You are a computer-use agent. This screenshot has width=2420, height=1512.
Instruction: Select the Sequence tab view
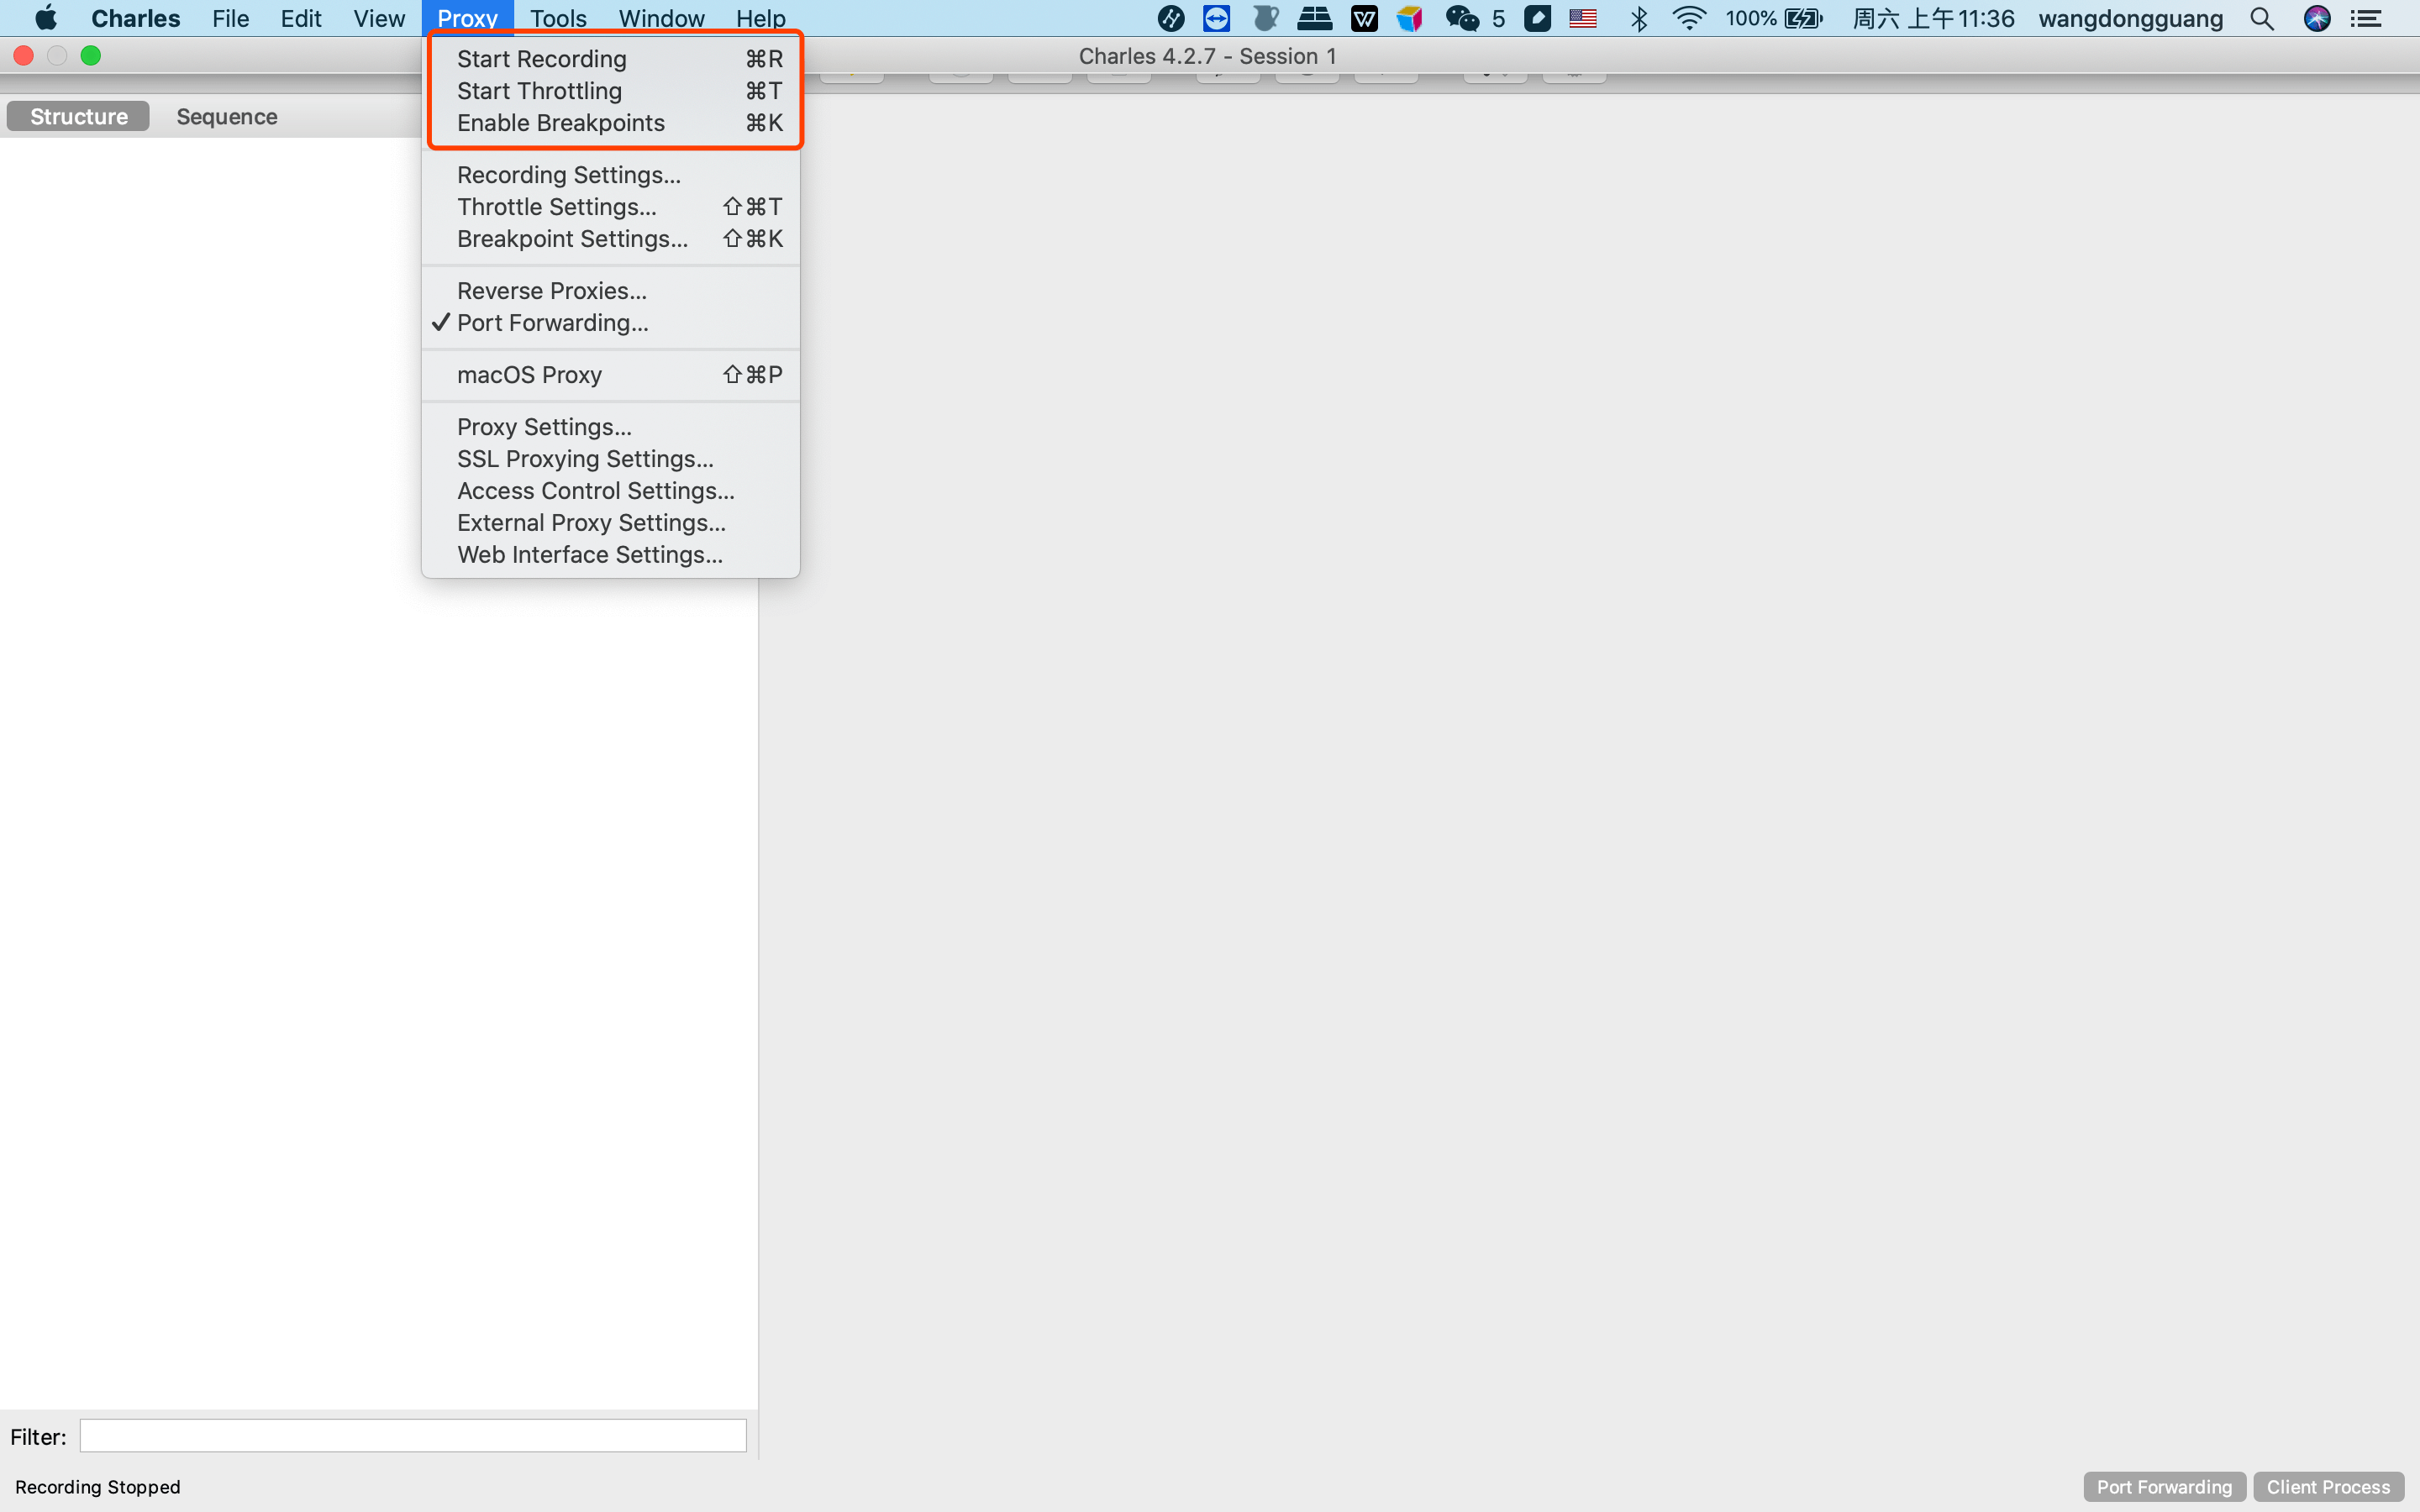(227, 115)
